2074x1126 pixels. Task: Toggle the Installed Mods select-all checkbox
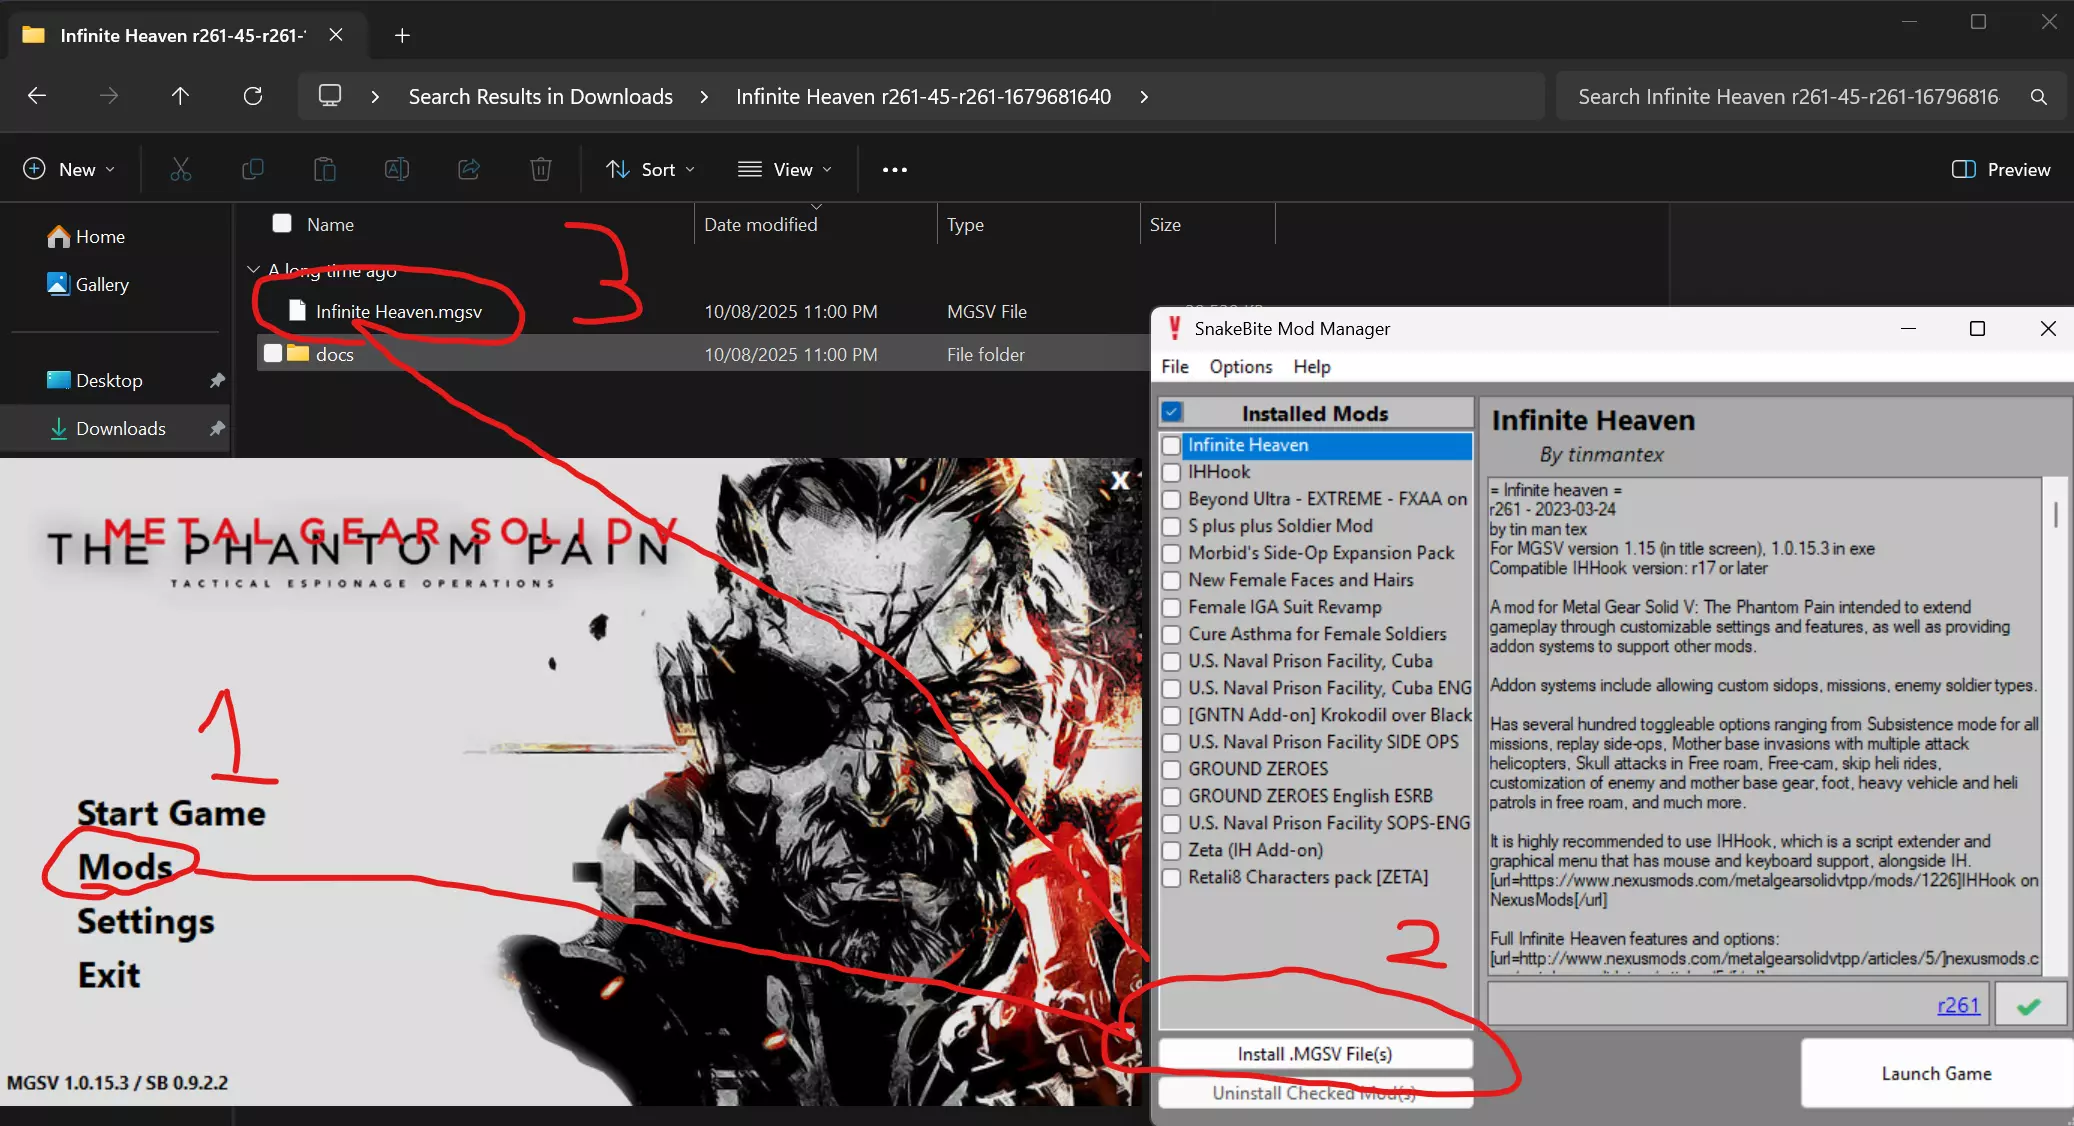[1172, 412]
